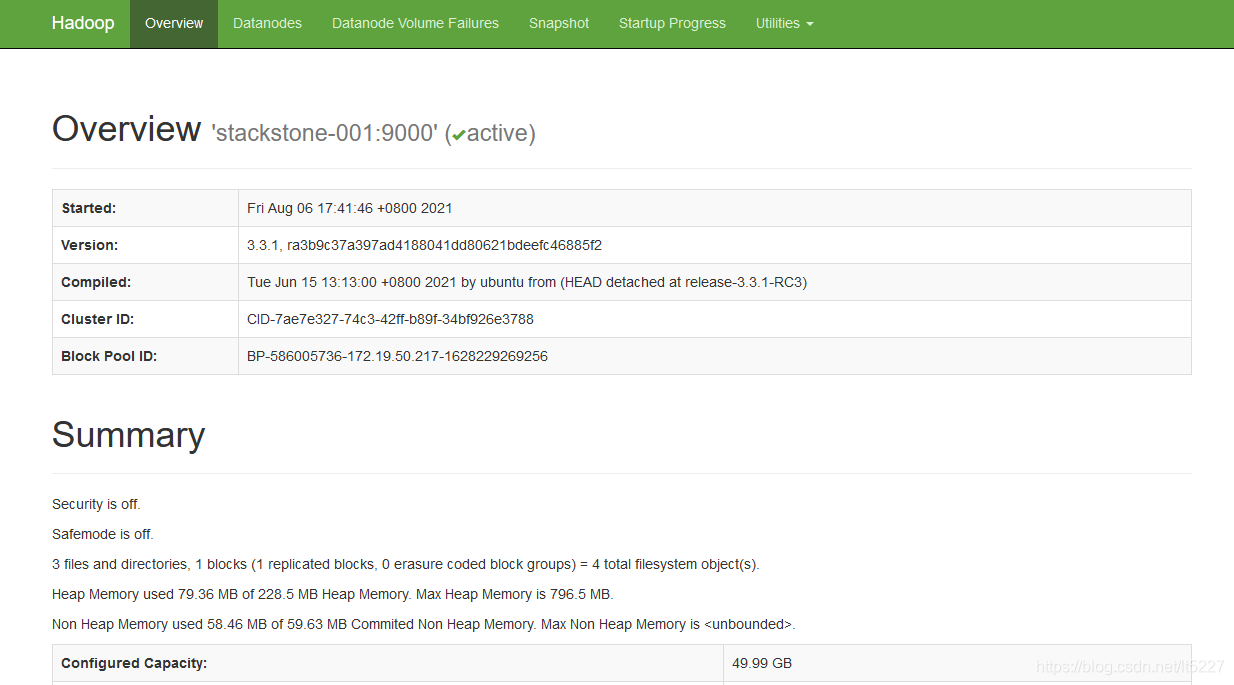Select compiled date Tue Jun 15 value
1234x685 pixels.
(527, 282)
